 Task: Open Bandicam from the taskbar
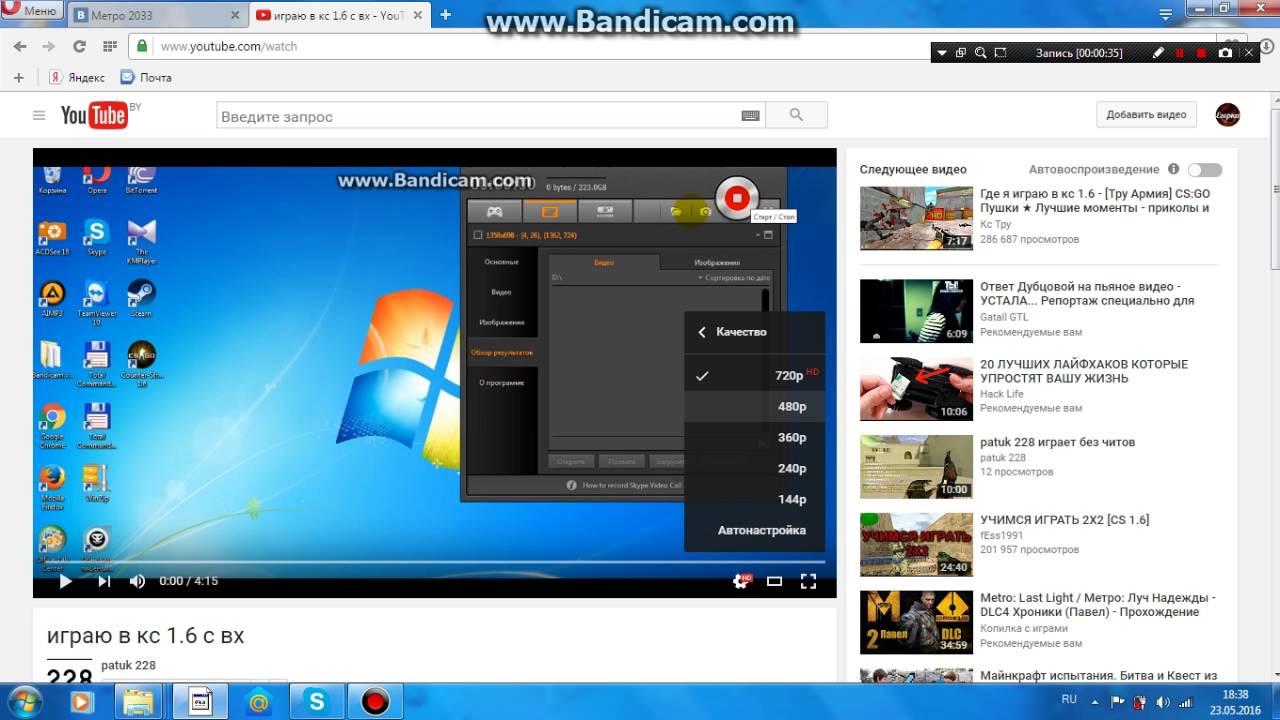click(375, 701)
